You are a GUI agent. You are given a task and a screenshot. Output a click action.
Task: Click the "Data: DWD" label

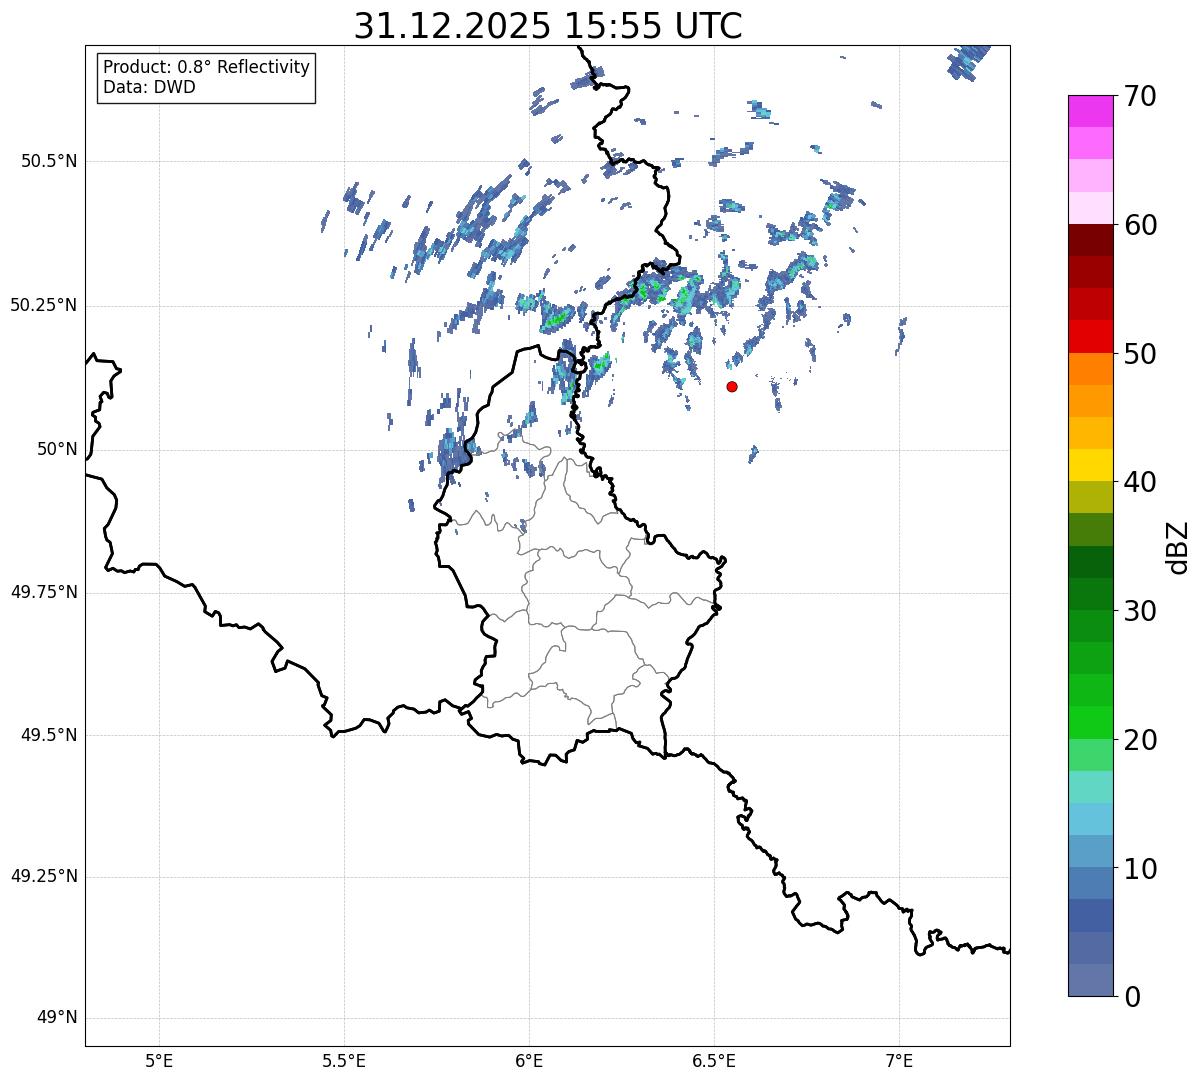[149, 87]
